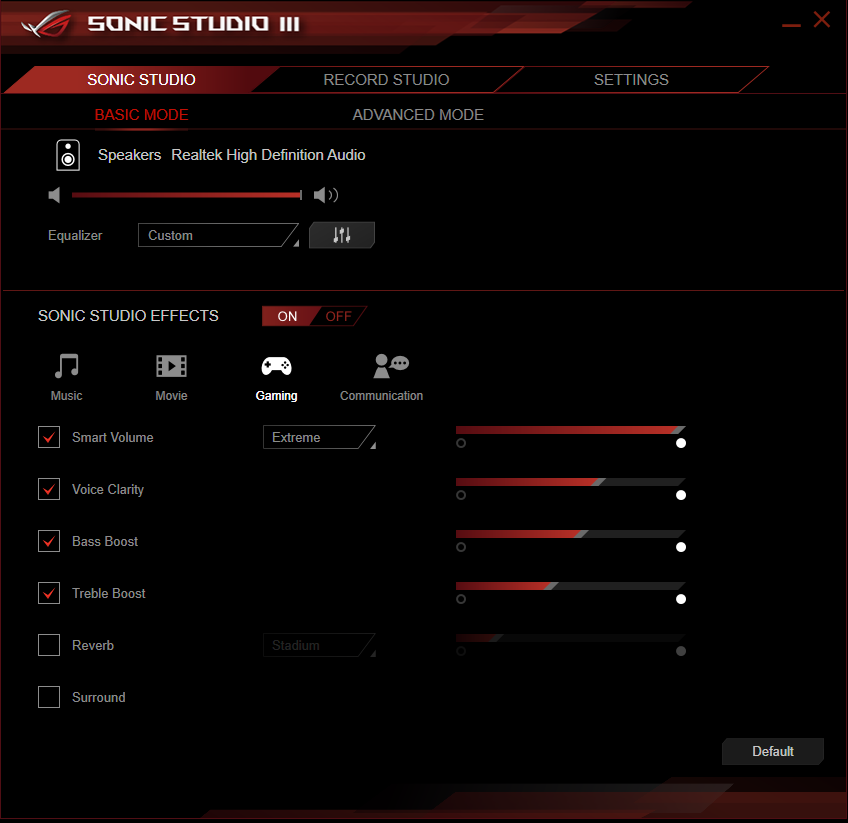Open the Equalizer Custom dropdown
Screen dimensions: 848x823
coord(218,235)
